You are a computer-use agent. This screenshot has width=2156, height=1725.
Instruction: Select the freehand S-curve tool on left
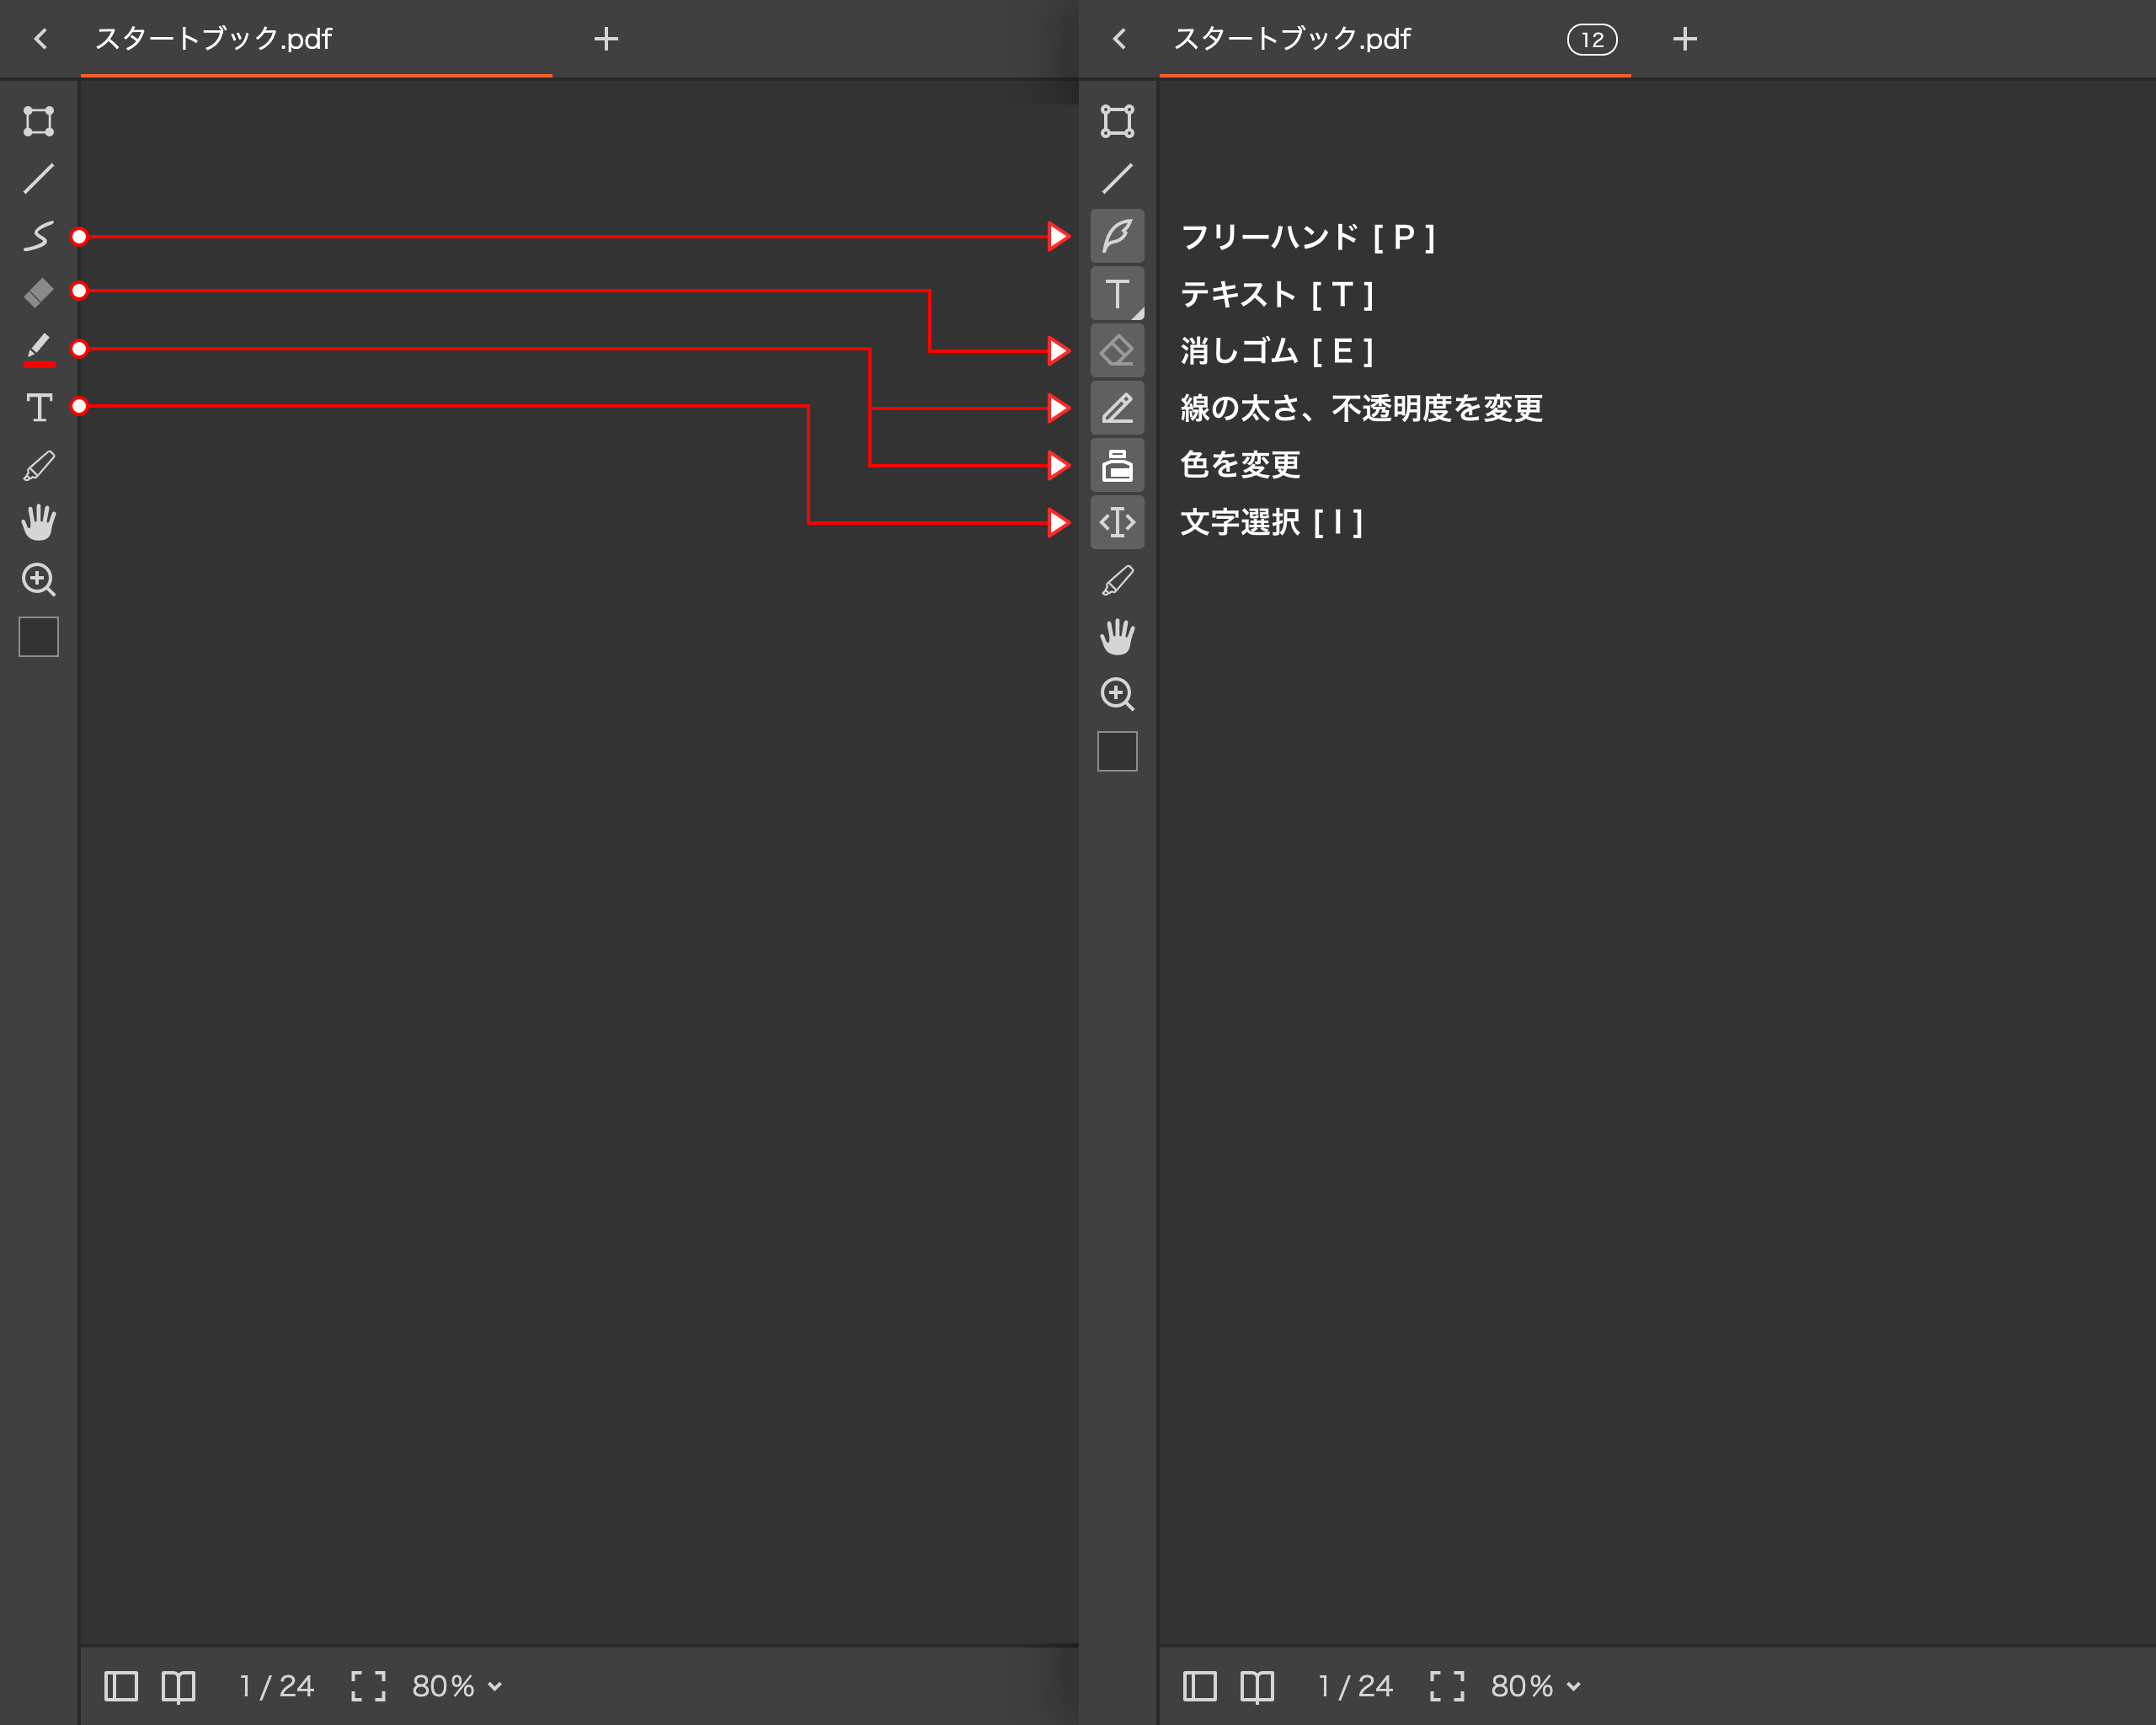(39, 237)
